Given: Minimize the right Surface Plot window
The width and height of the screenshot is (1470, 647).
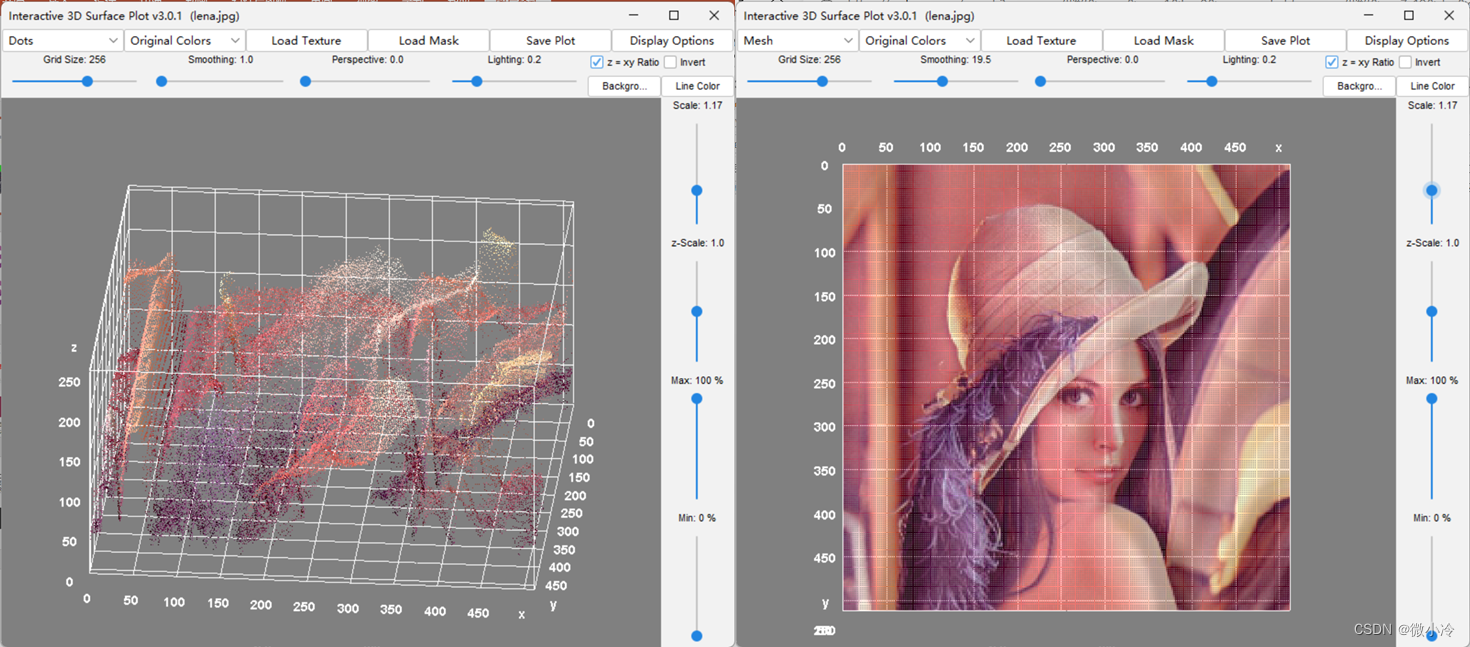Looking at the screenshot, I should 1369,15.
